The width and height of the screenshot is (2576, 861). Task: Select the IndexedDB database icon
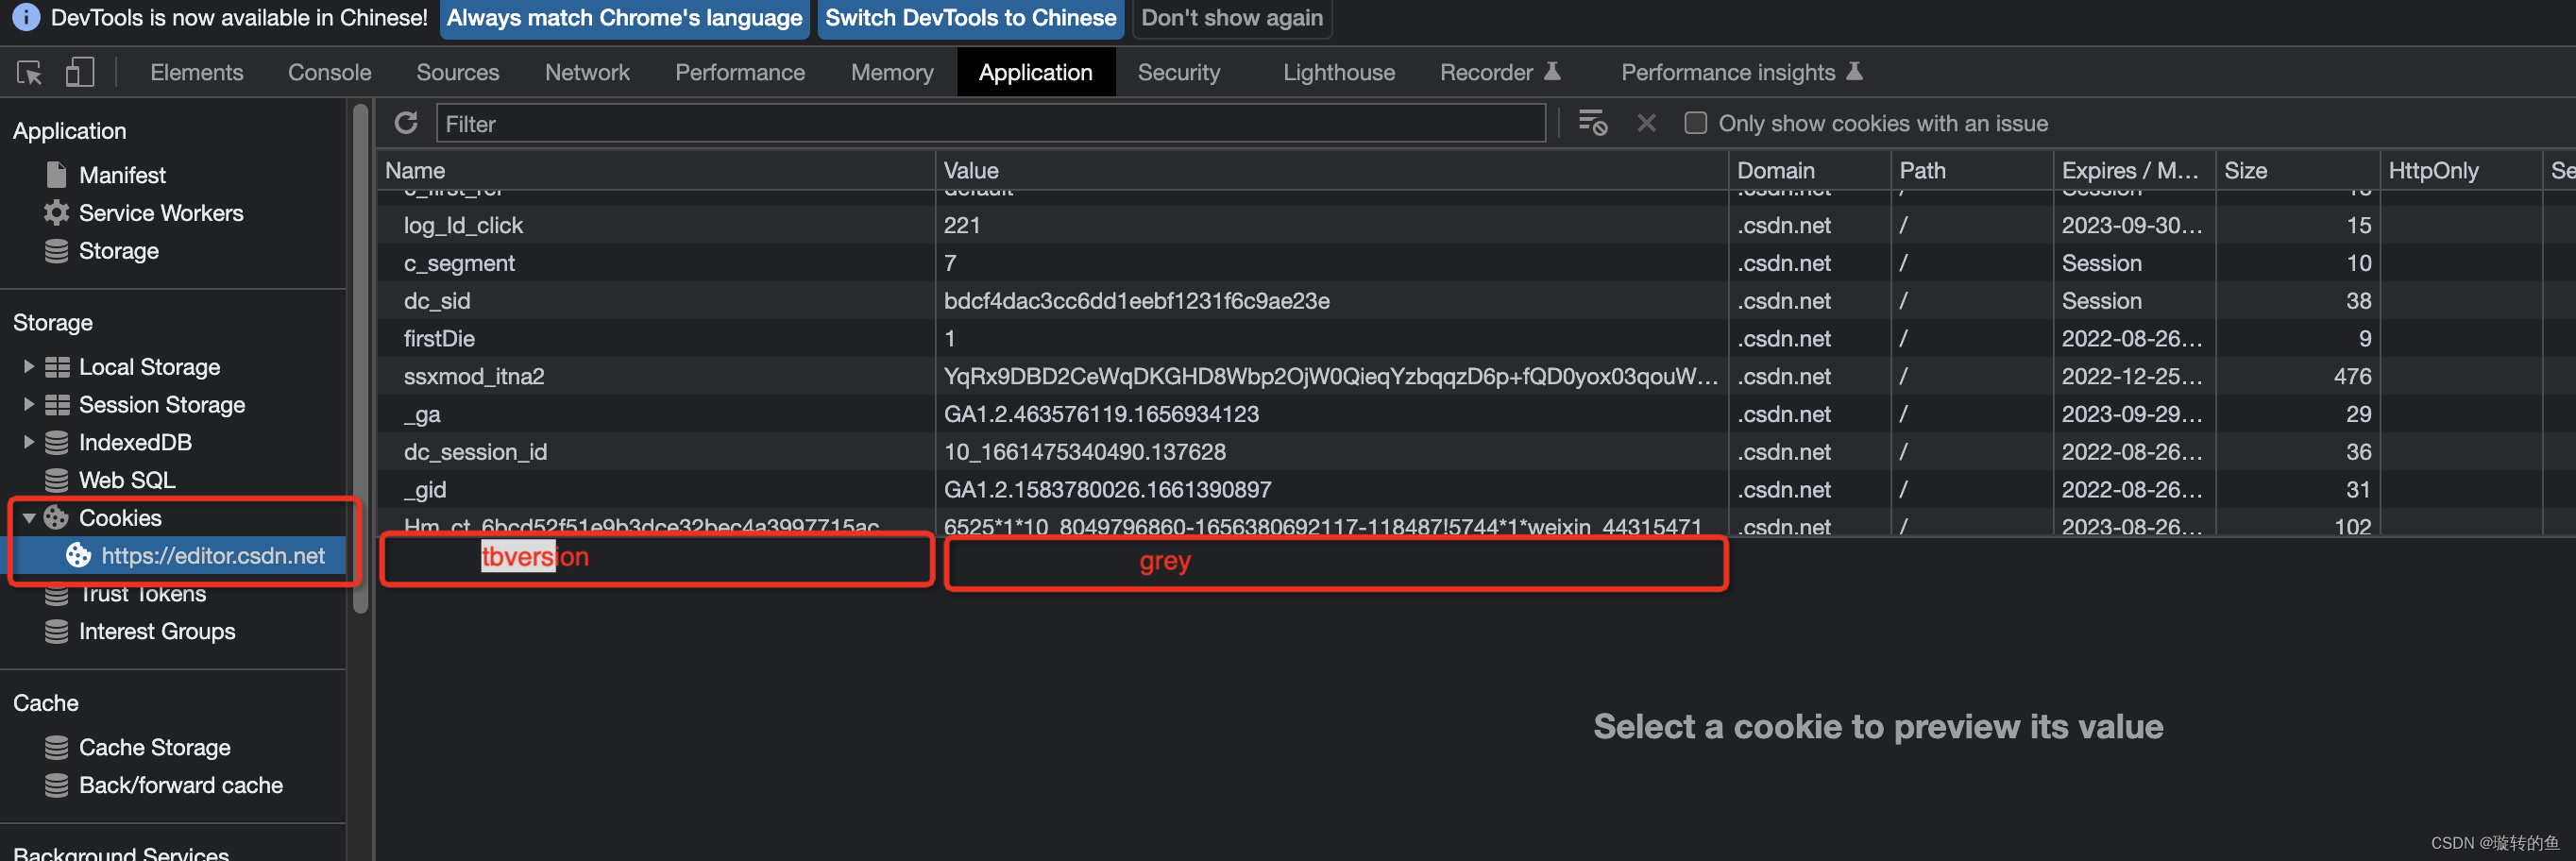coord(57,442)
